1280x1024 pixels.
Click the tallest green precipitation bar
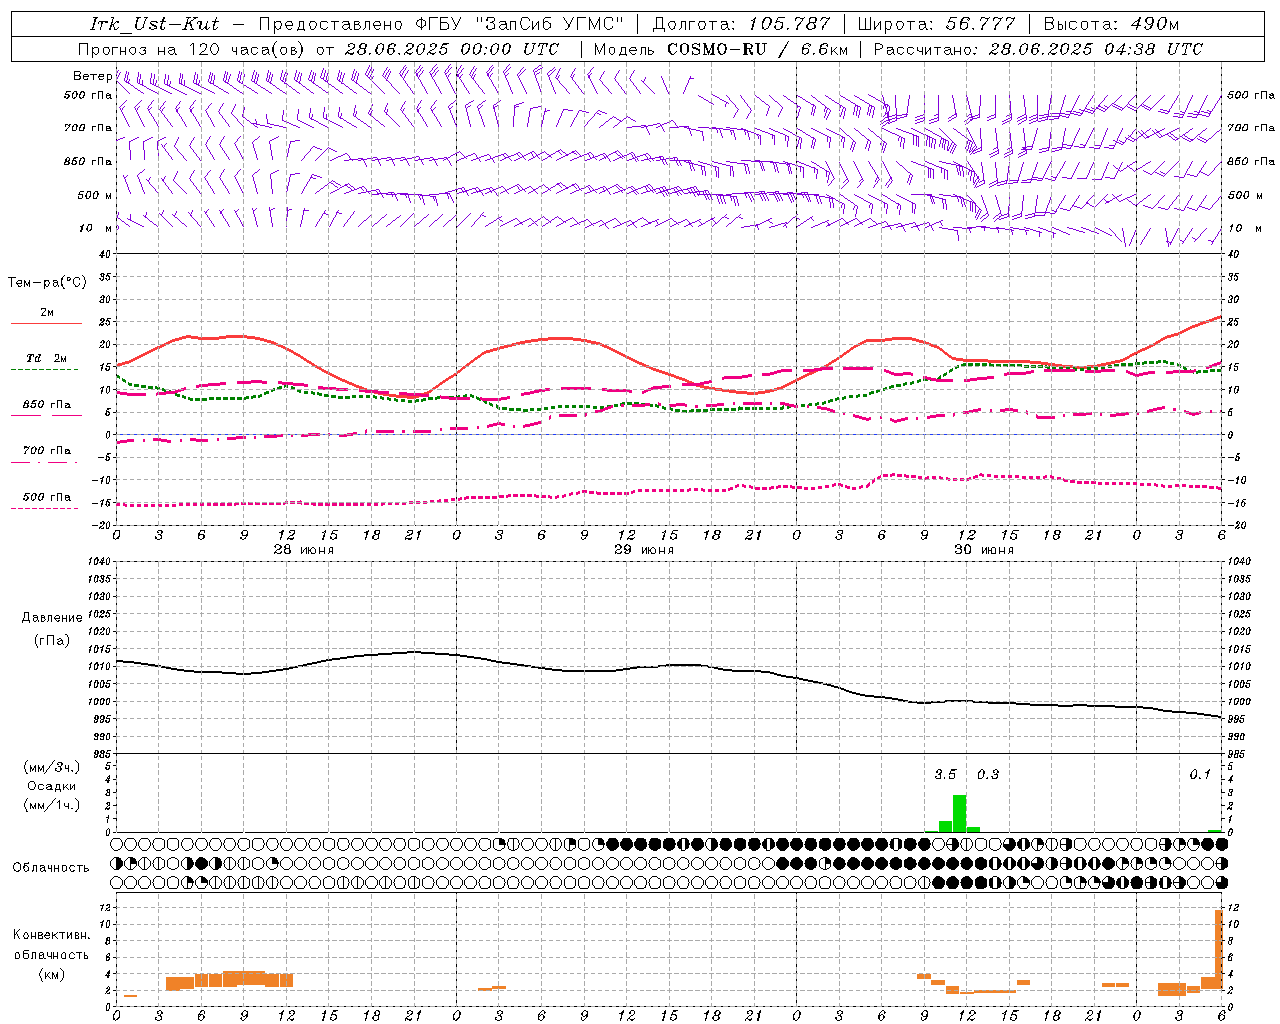[959, 813]
